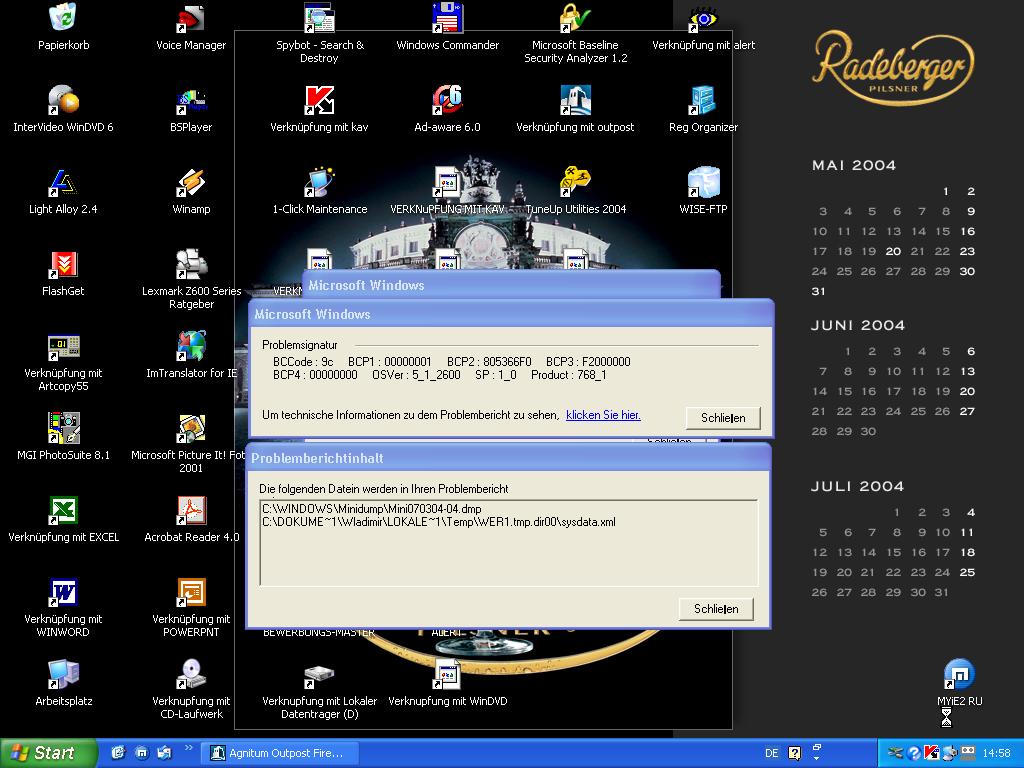Click the BCP2 : 805366F0 value
This screenshot has height=768, width=1024.
point(489,362)
